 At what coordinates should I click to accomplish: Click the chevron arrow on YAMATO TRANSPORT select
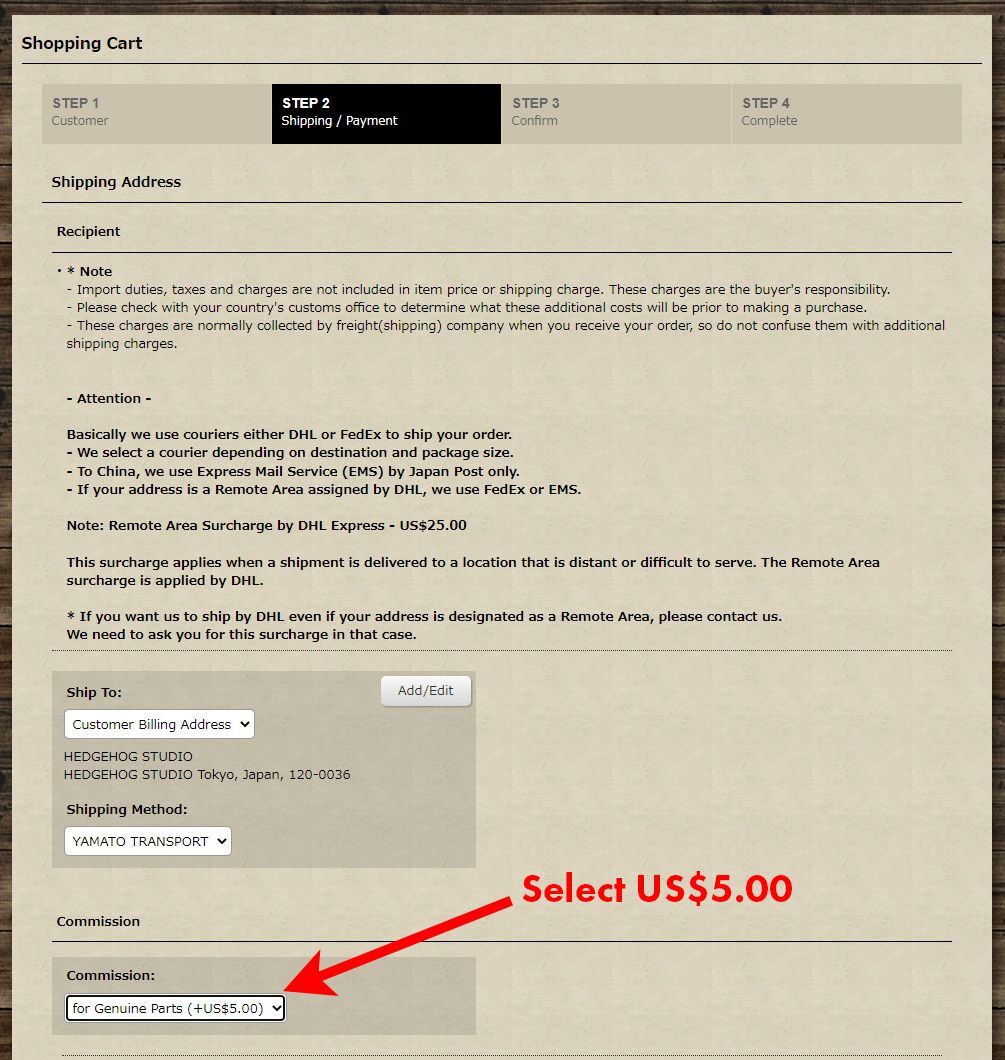coord(222,841)
